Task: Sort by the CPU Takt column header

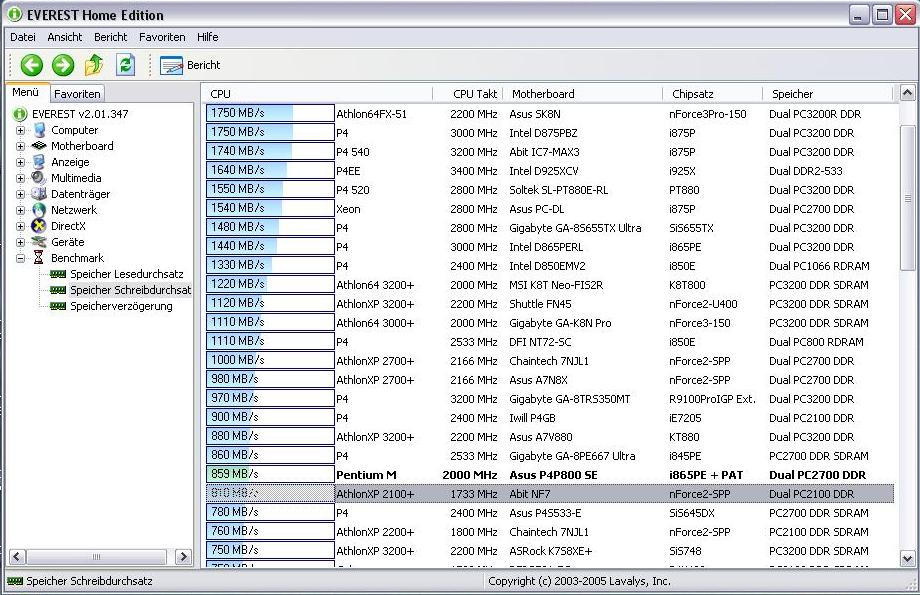Action: pyautogui.click(x=468, y=94)
